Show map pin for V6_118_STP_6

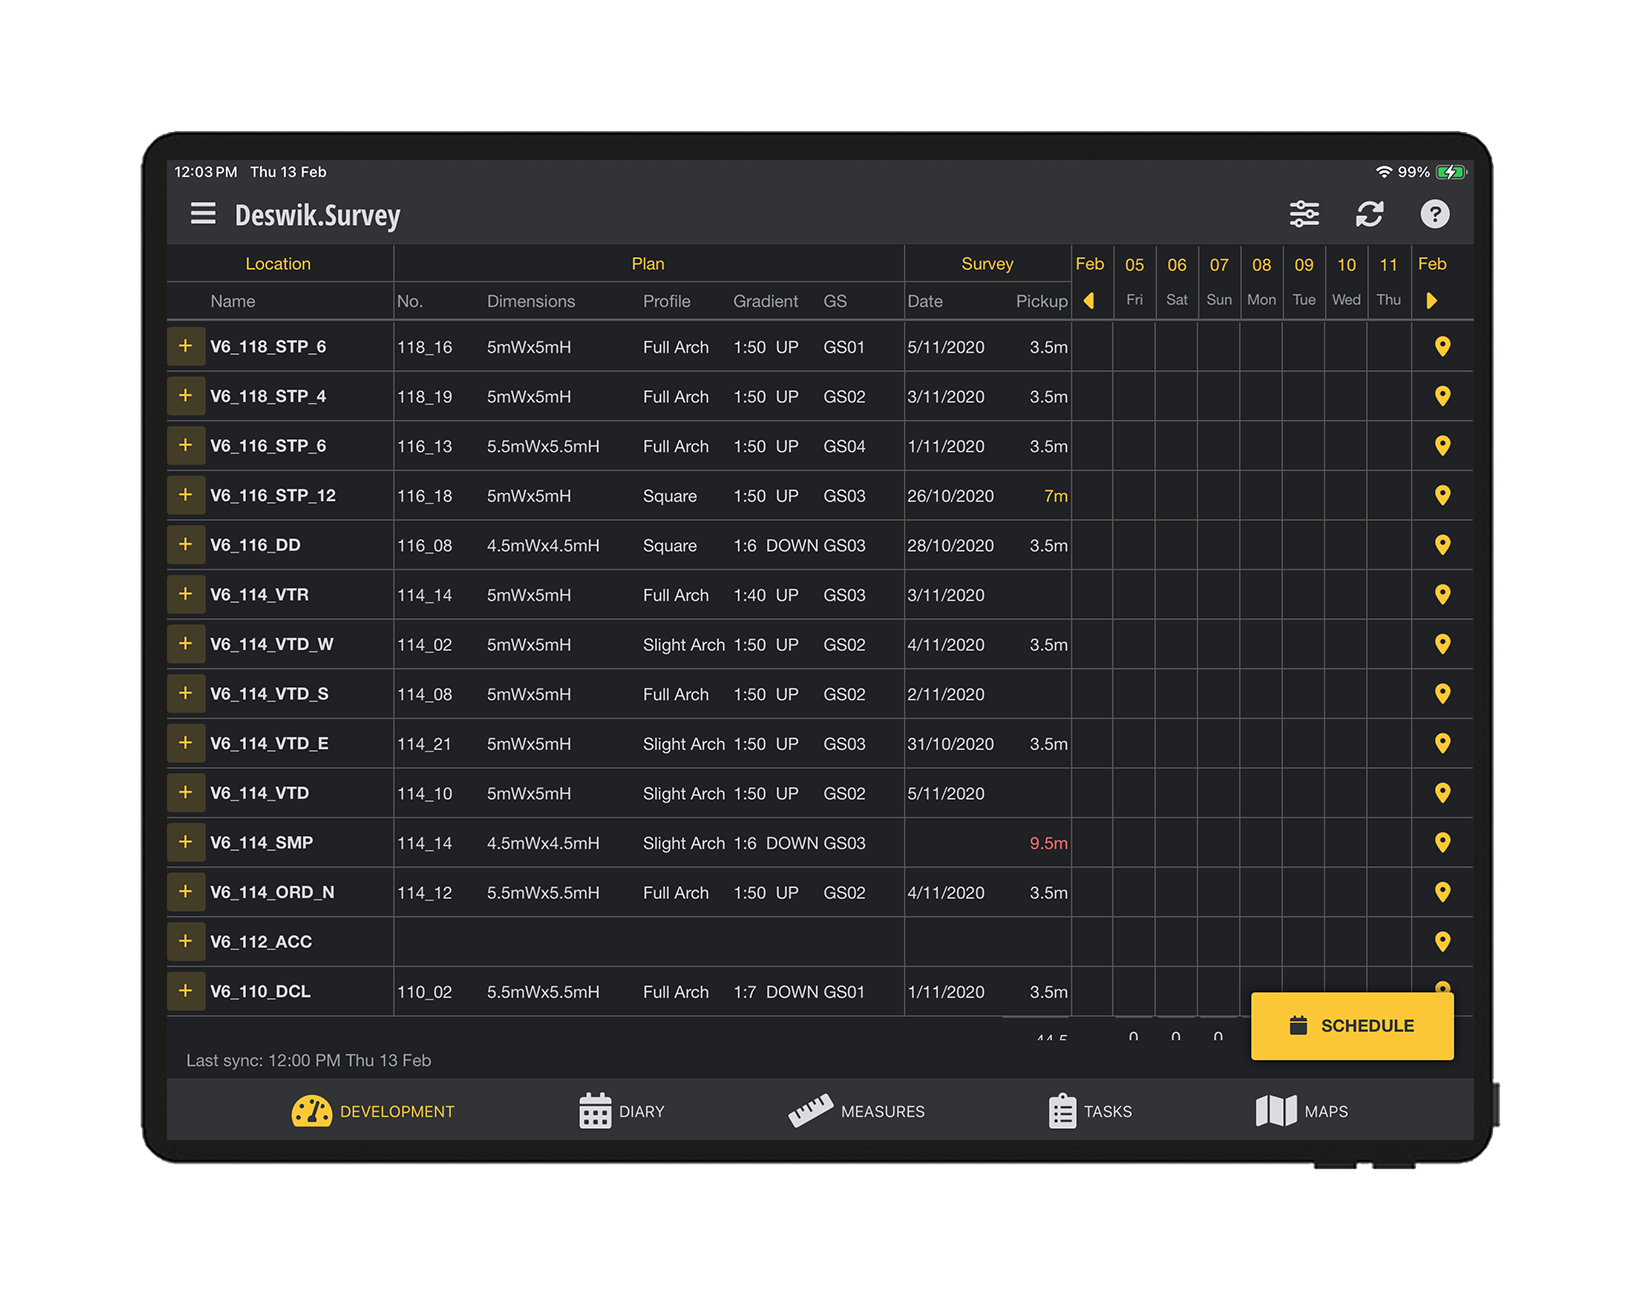(1442, 347)
